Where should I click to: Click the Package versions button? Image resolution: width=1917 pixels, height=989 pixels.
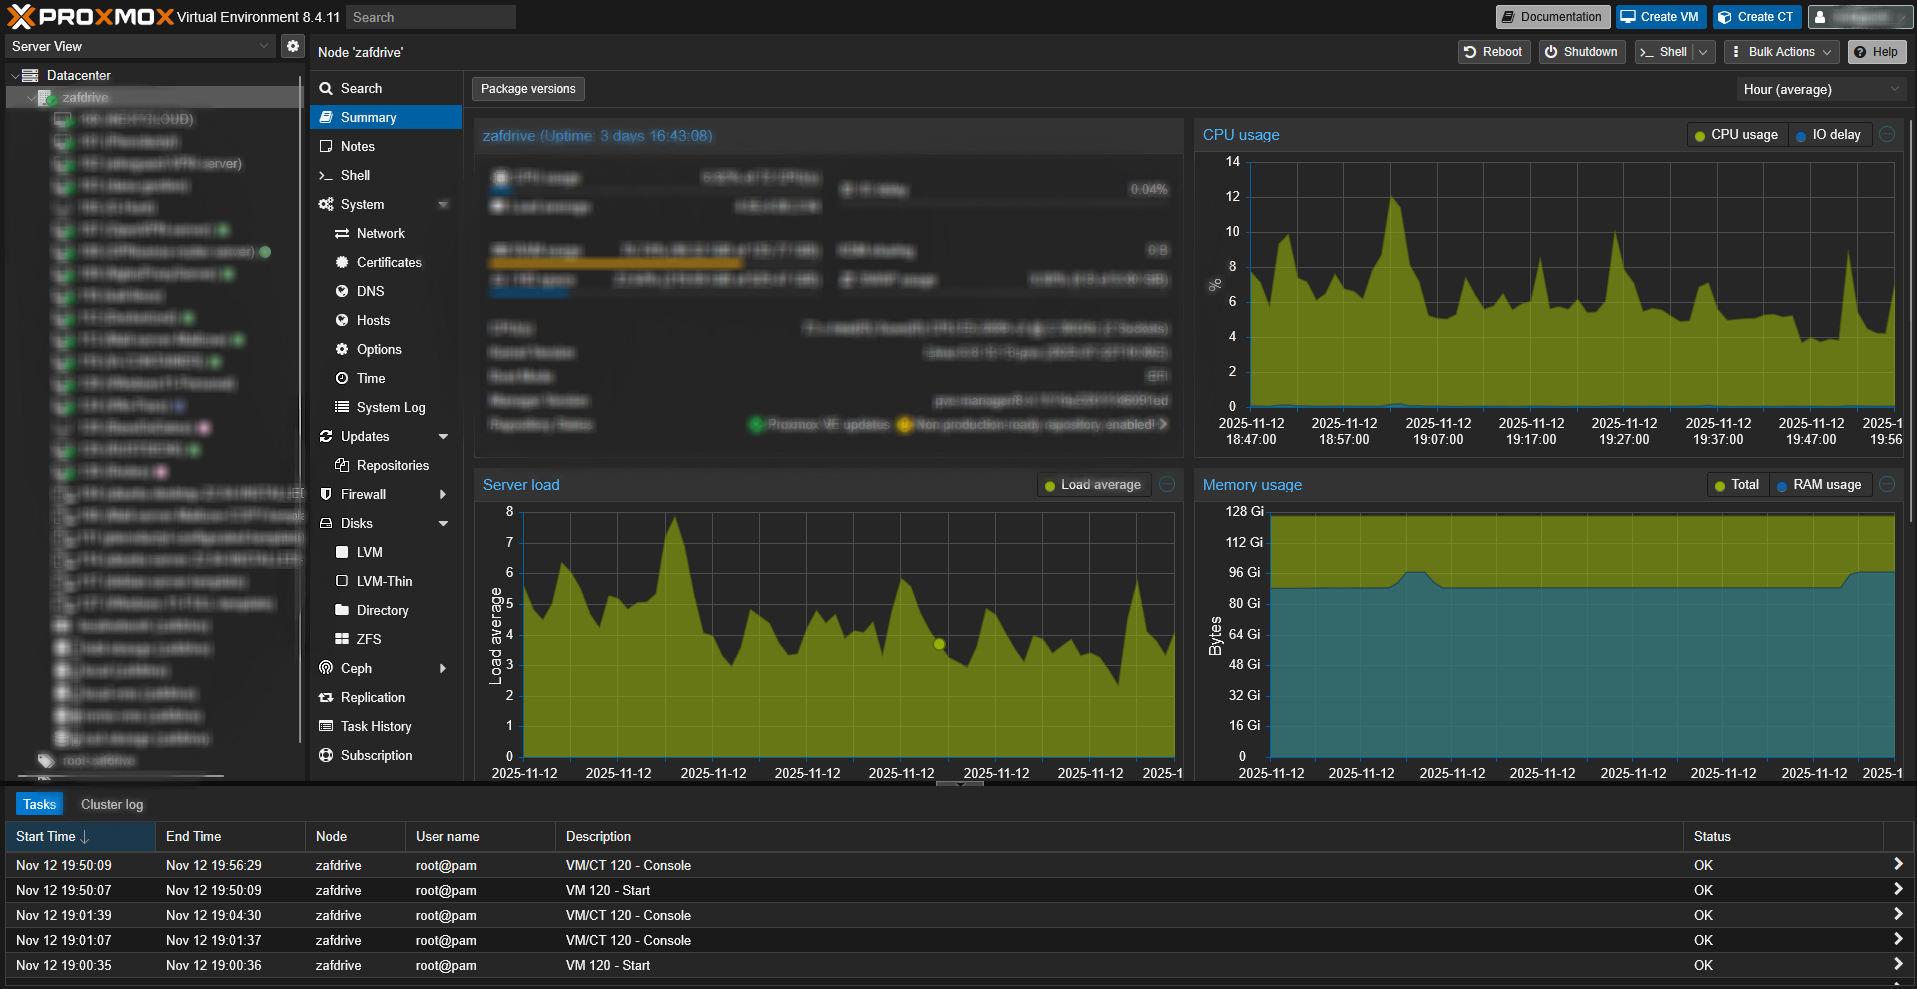528,89
